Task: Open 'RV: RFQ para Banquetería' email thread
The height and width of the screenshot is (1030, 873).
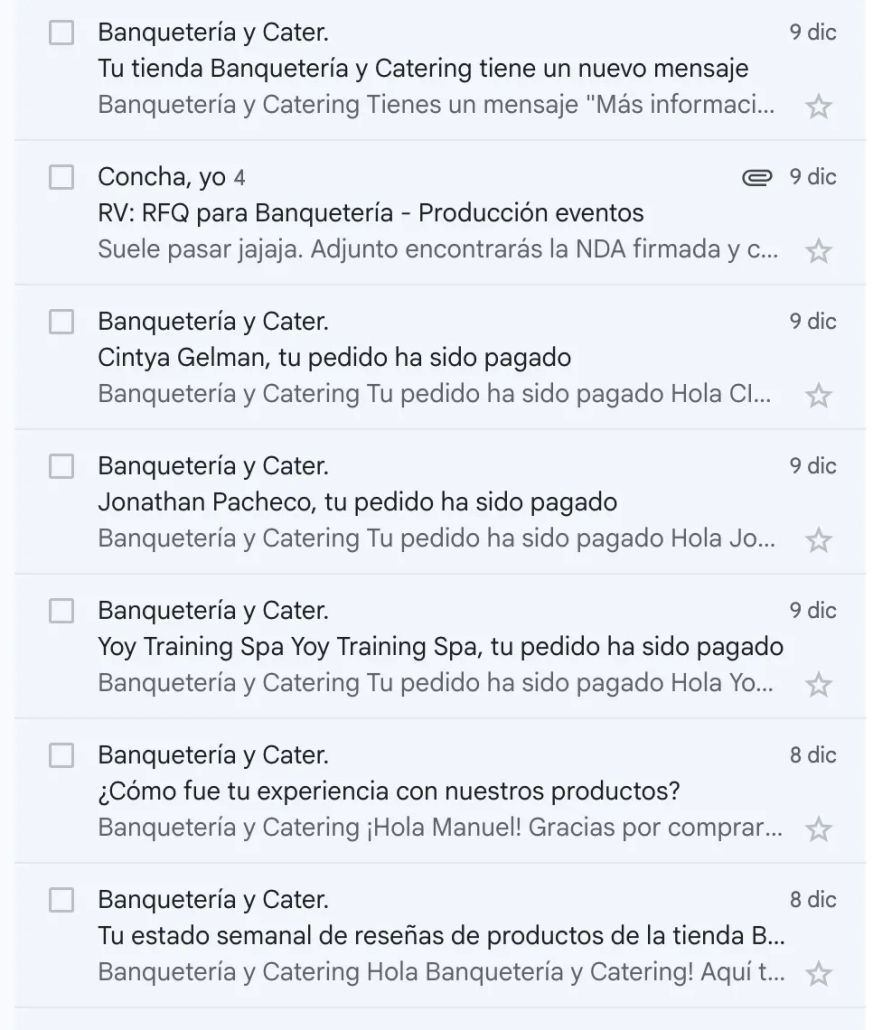Action: pos(370,214)
